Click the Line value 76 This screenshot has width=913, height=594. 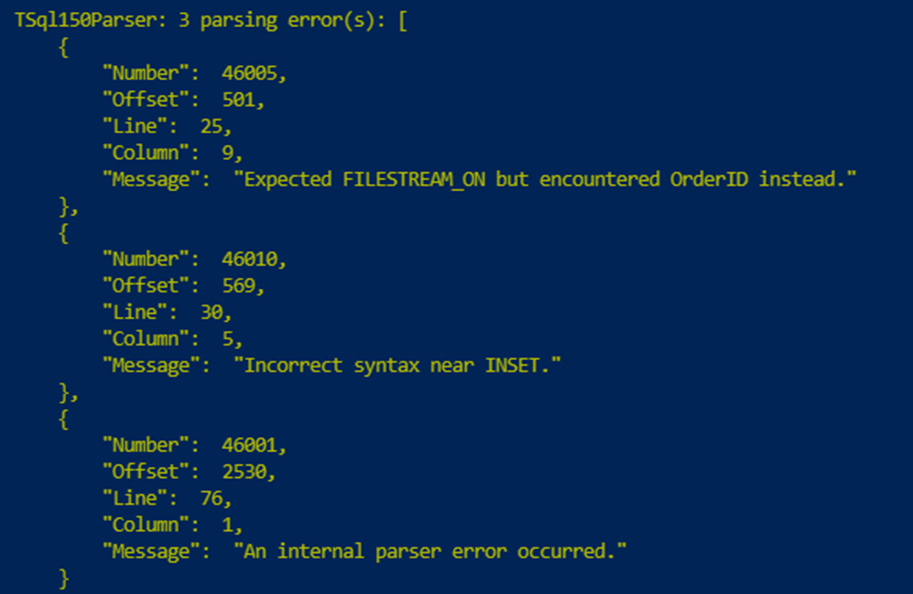click(211, 497)
